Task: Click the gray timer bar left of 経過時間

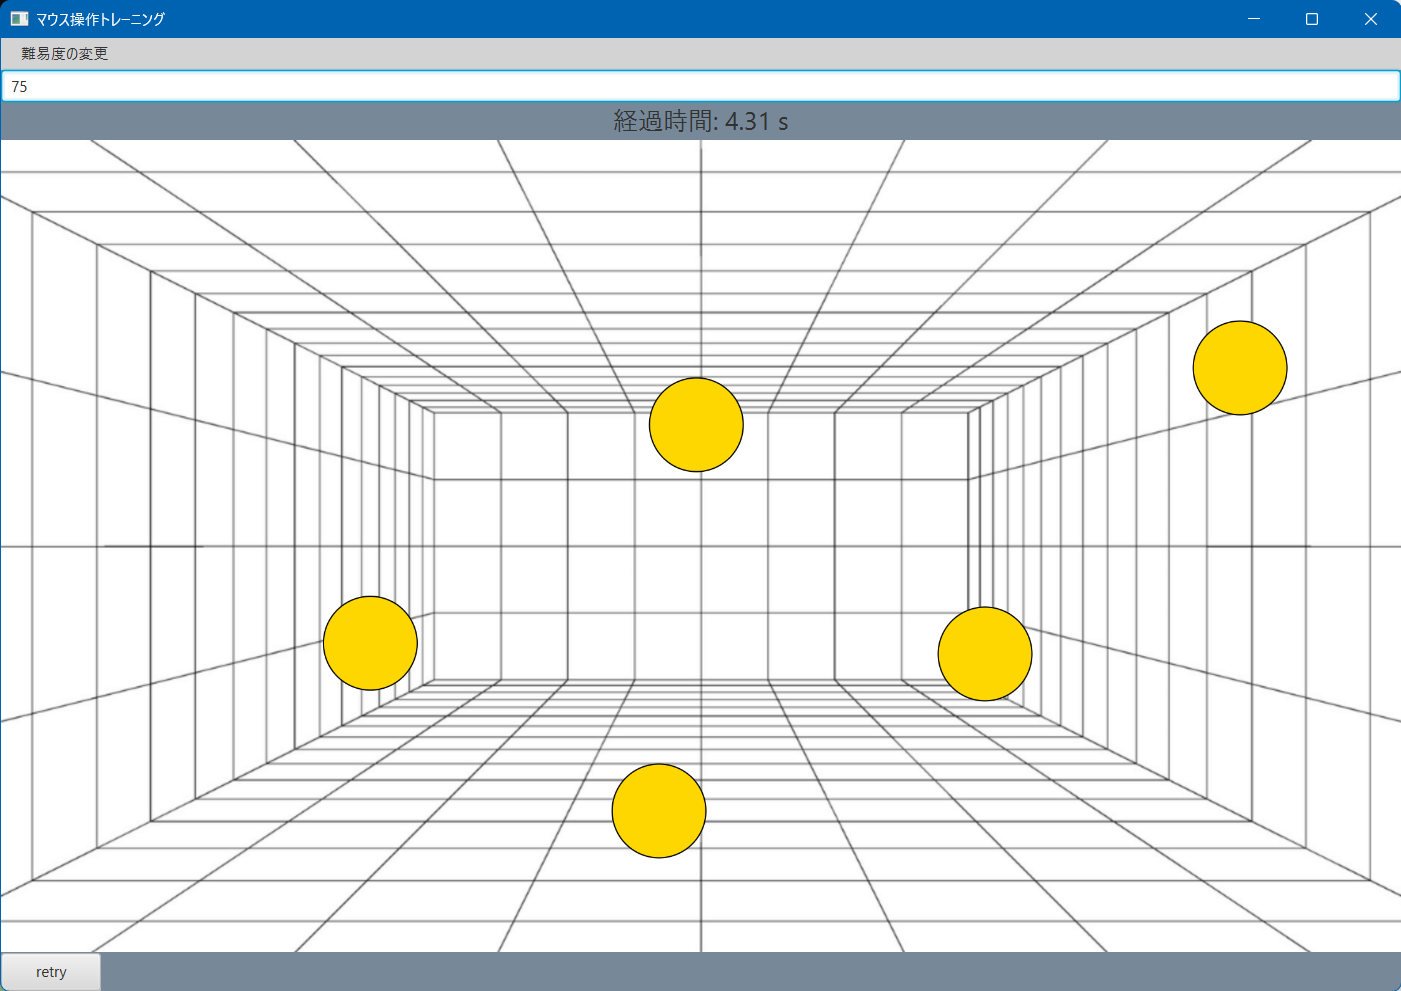Action: click(300, 121)
